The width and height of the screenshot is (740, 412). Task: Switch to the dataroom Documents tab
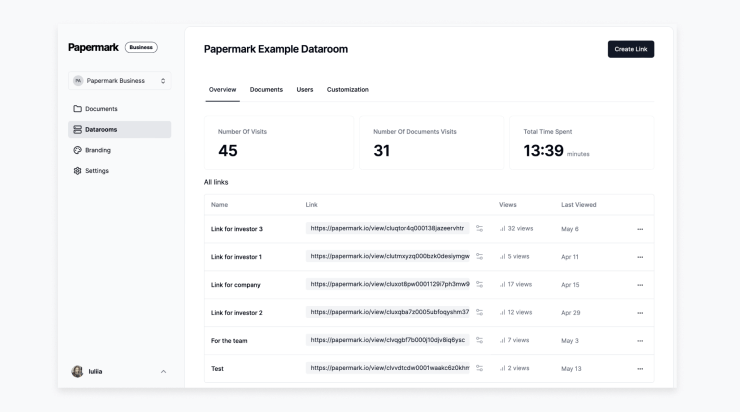[x=266, y=90]
